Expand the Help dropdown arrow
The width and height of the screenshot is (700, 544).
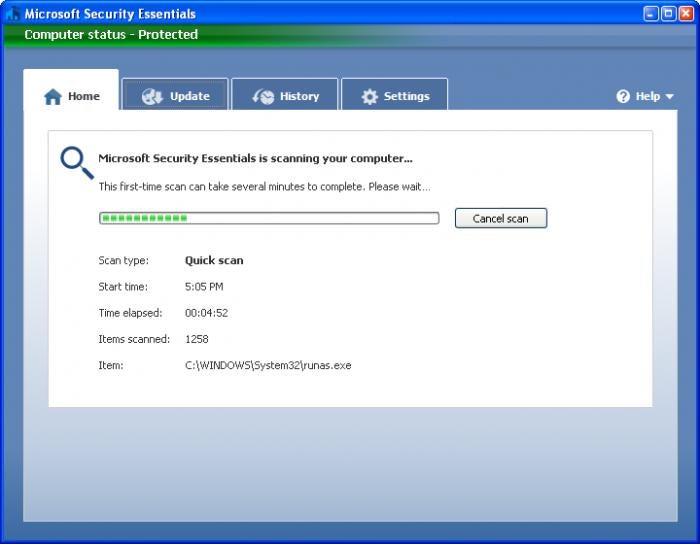[x=669, y=96]
